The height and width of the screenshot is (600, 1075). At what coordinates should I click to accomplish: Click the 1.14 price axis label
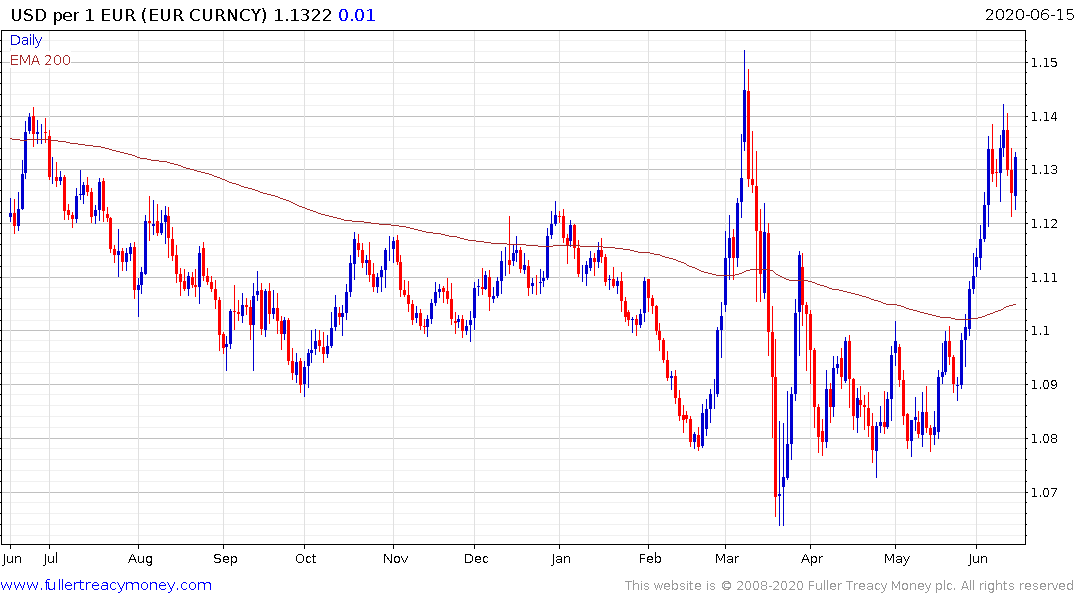1044,116
